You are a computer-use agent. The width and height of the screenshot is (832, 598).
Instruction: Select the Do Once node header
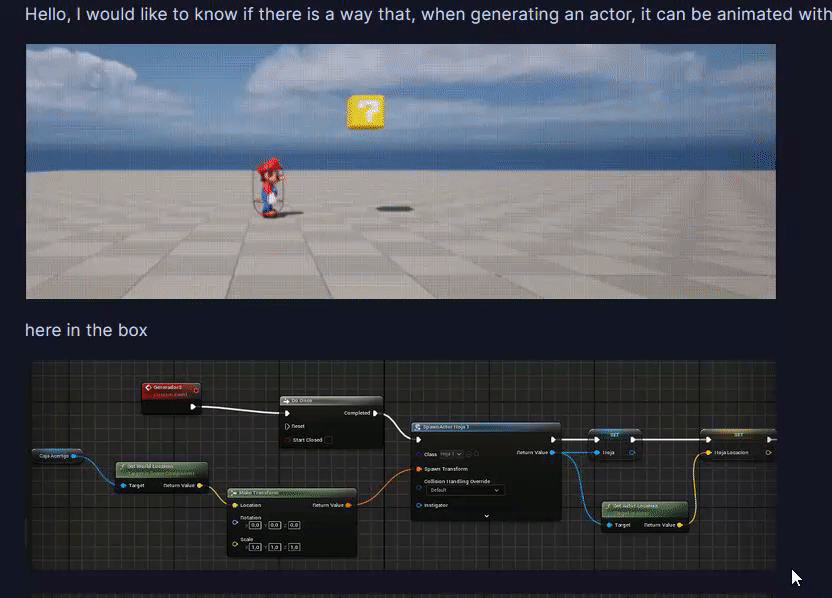tap(331, 401)
